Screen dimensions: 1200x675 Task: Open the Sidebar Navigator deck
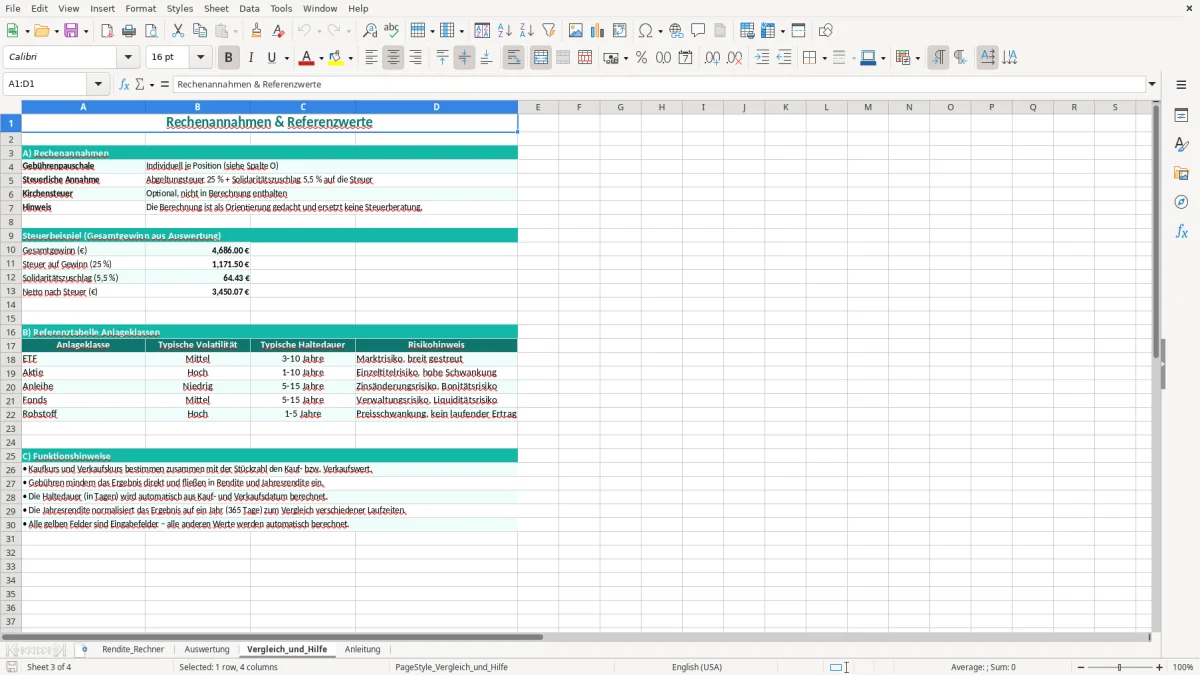(1181, 202)
